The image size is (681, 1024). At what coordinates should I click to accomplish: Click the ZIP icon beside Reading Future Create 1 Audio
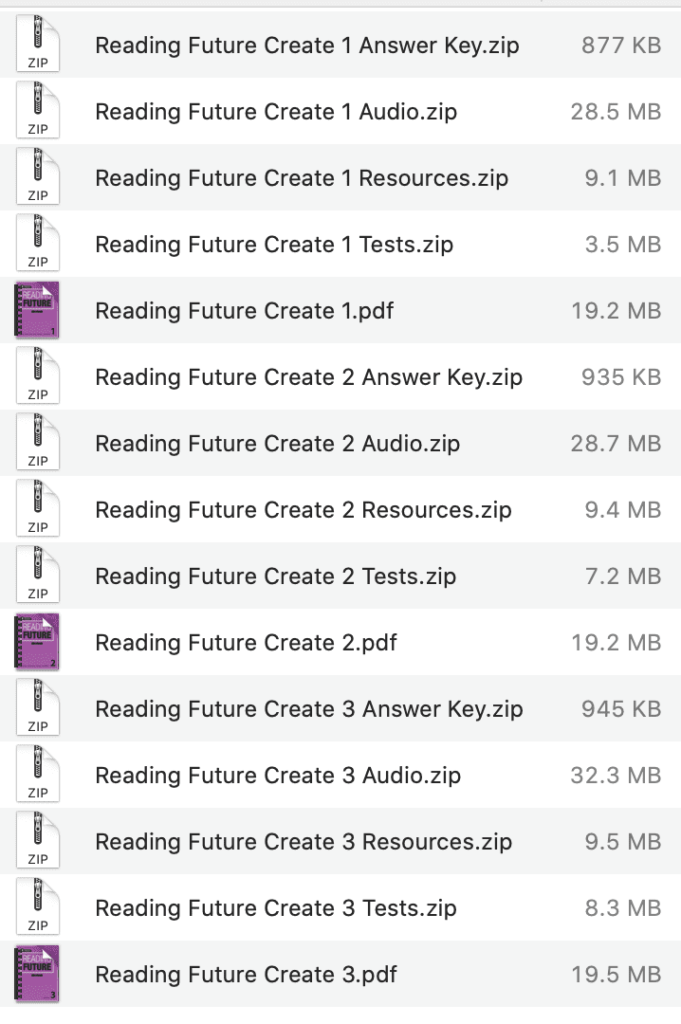36,111
